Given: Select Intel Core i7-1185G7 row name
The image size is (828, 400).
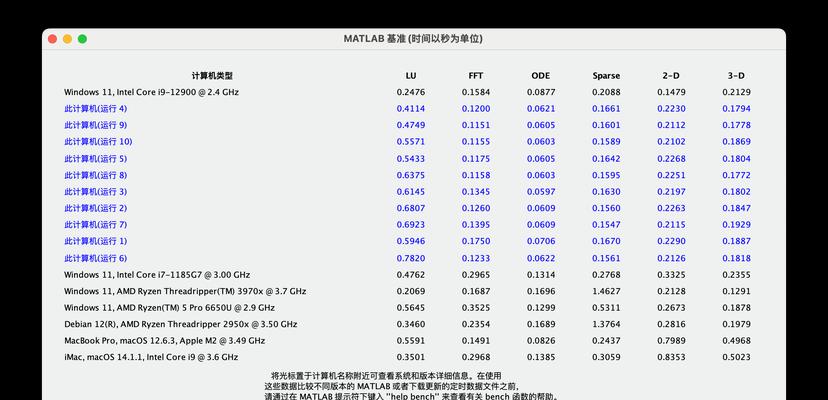Looking at the screenshot, I should coord(157,275).
